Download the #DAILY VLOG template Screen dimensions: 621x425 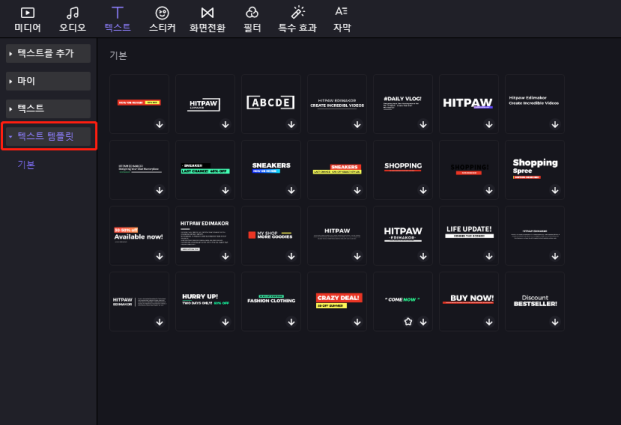423,124
